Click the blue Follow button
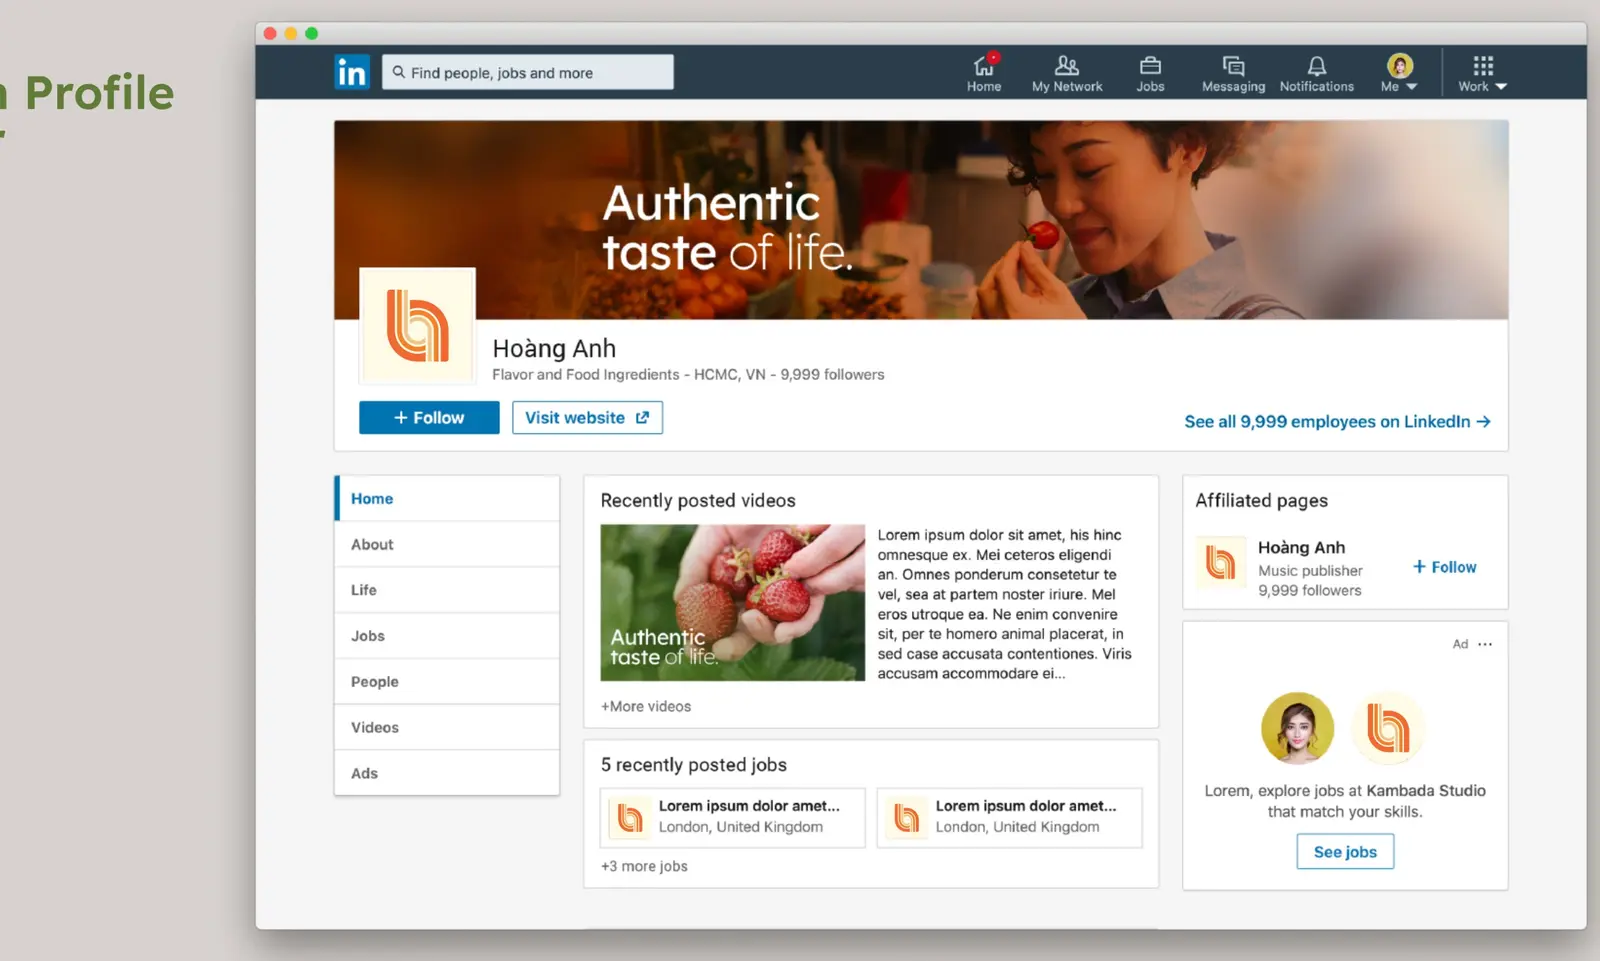This screenshot has width=1600, height=961. pos(429,418)
